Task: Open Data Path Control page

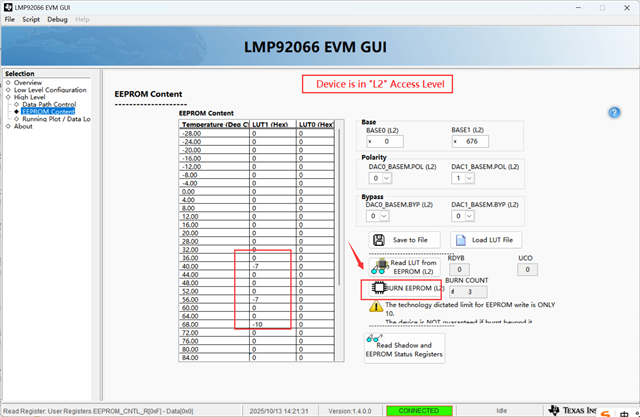Action: click(x=49, y=104)
